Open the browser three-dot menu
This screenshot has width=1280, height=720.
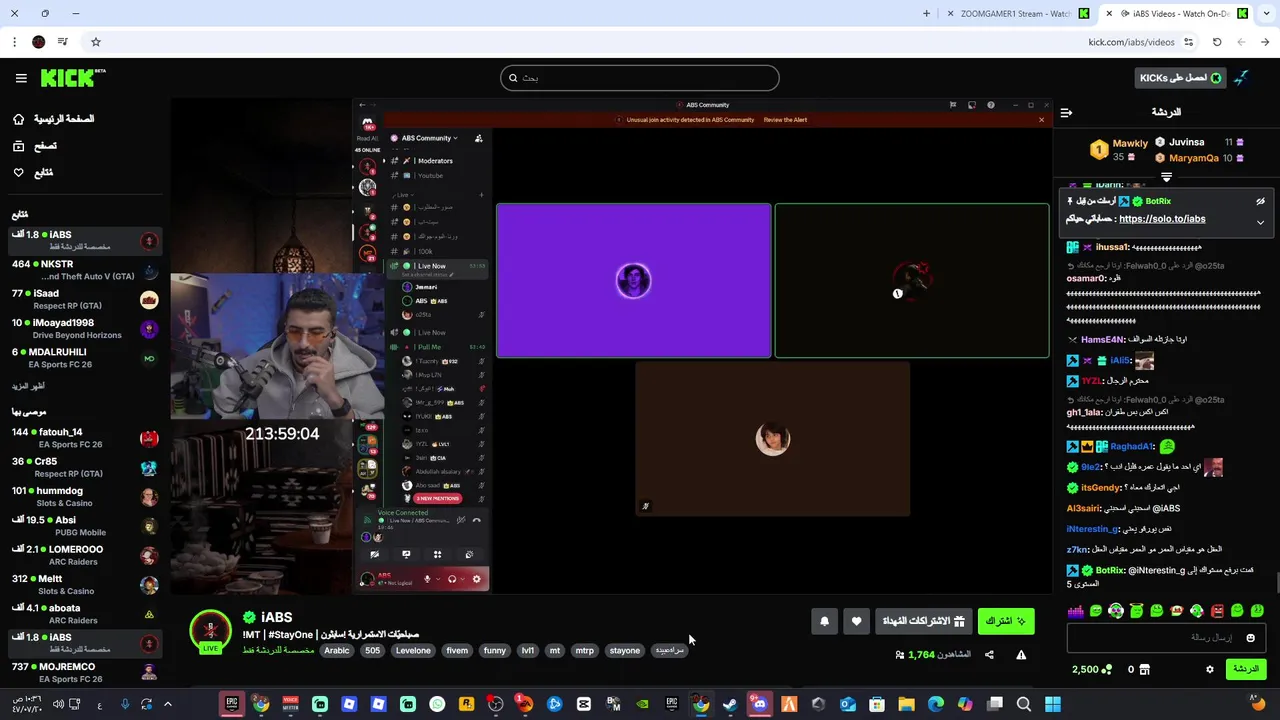click(x=14, y=42)
